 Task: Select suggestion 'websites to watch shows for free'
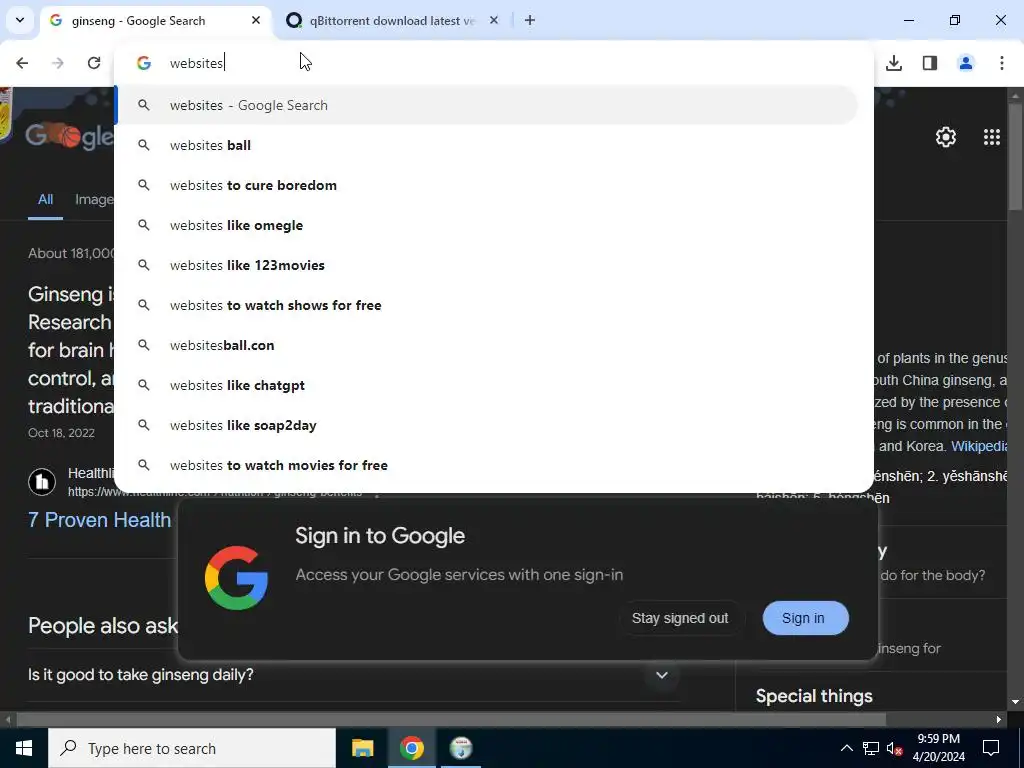[x=487, y=305]
